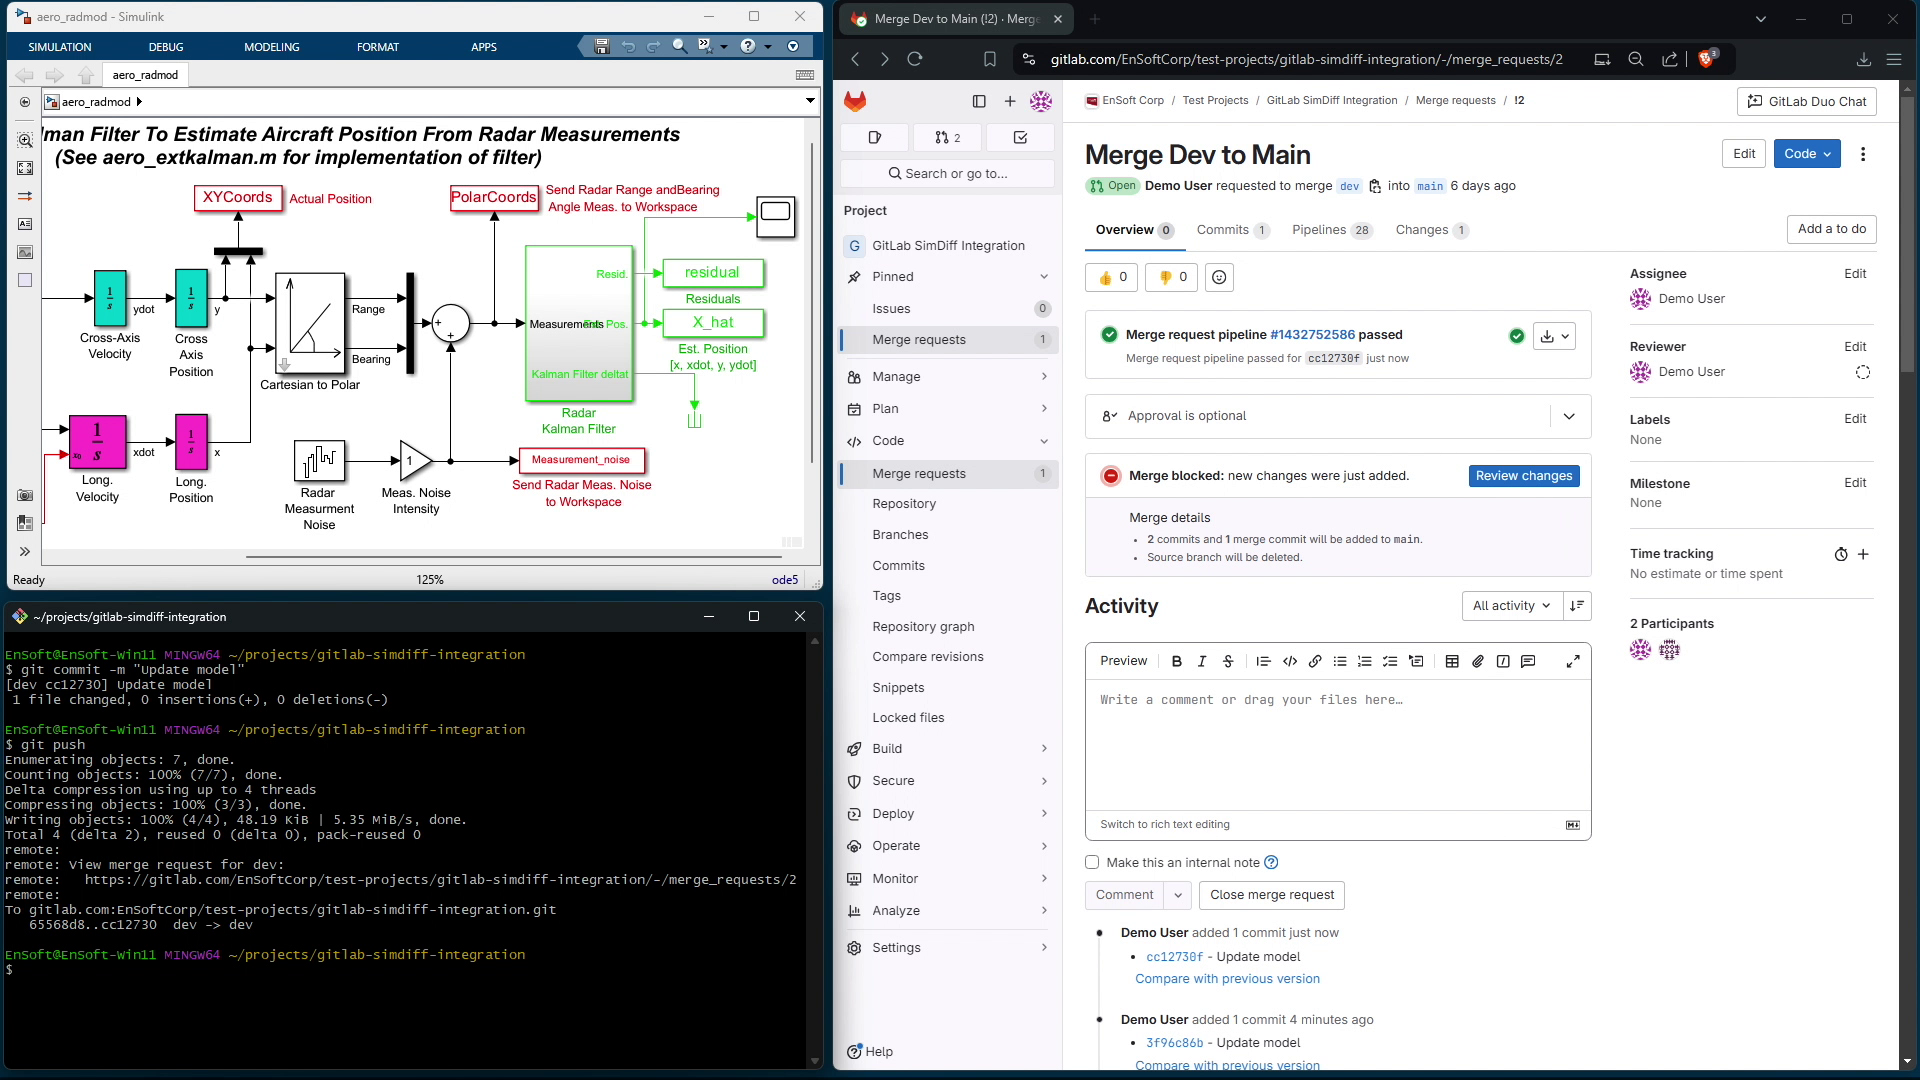Open the Simulink explorer bar path dropdown arrow
This screenshot has height=1080, width=1920.
(810, 101)
